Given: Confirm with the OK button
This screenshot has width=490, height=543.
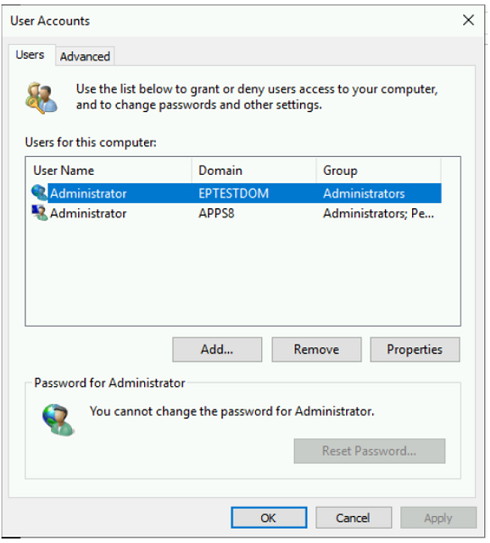Looking at the screenshot, I should 269,518.
